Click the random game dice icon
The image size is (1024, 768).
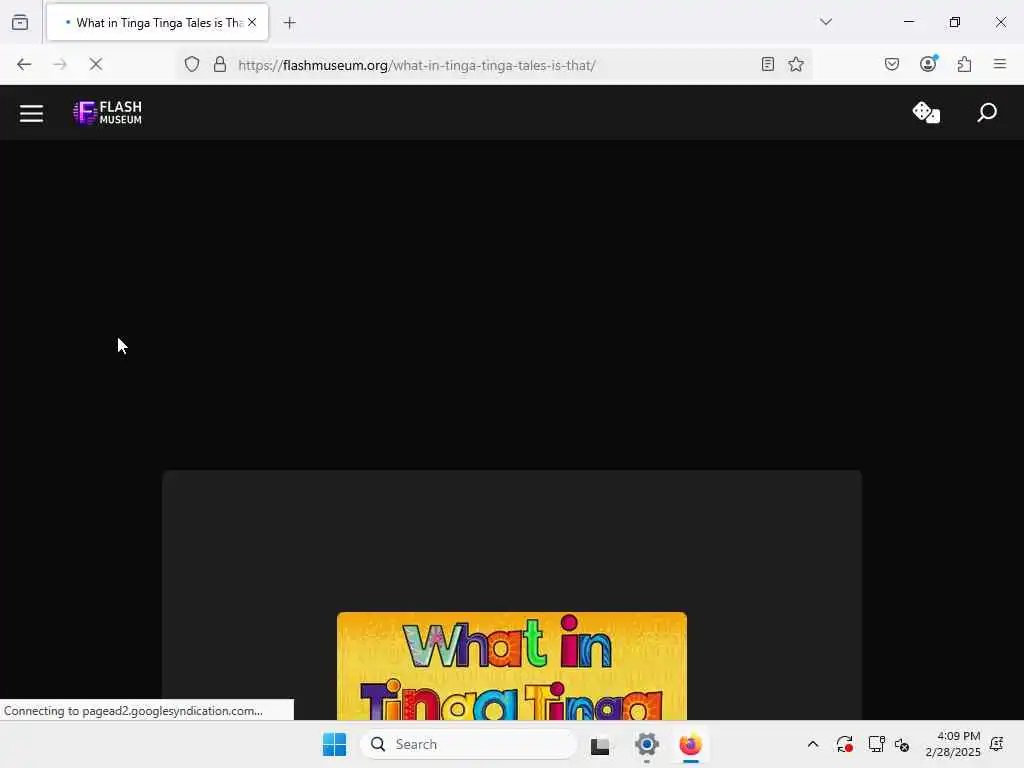(926, 112)
